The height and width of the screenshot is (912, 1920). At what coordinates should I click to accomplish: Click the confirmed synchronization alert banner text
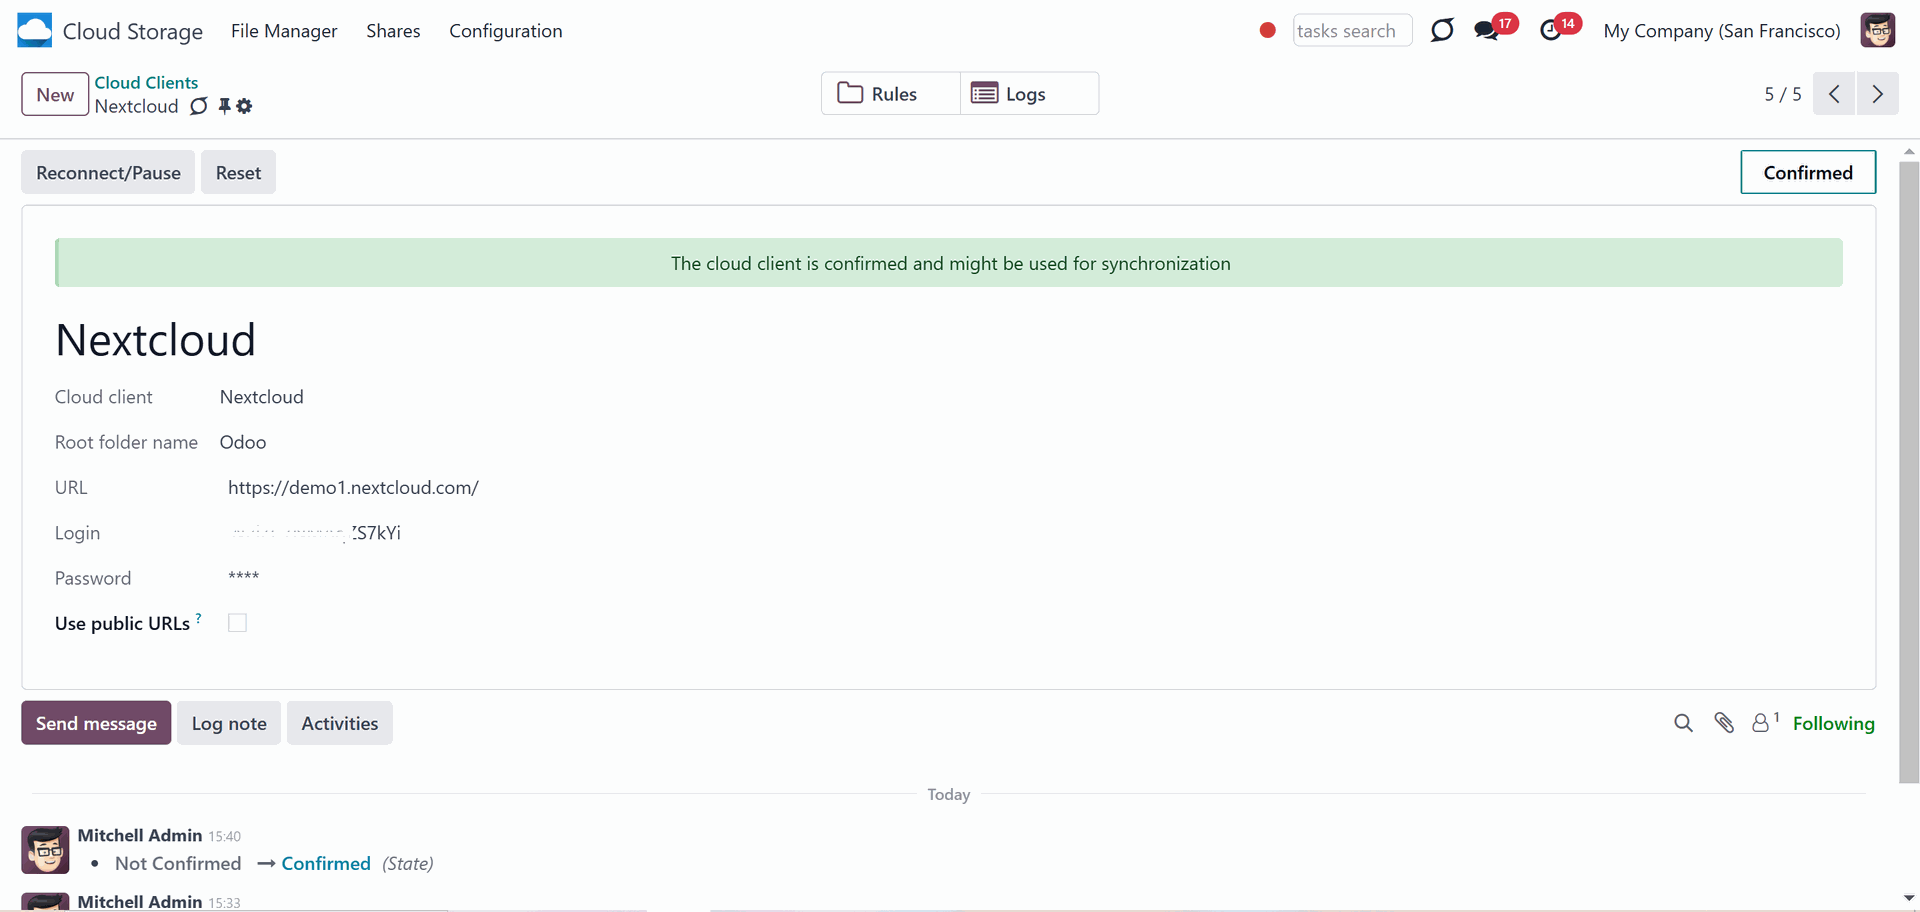(x=950, y=263)
